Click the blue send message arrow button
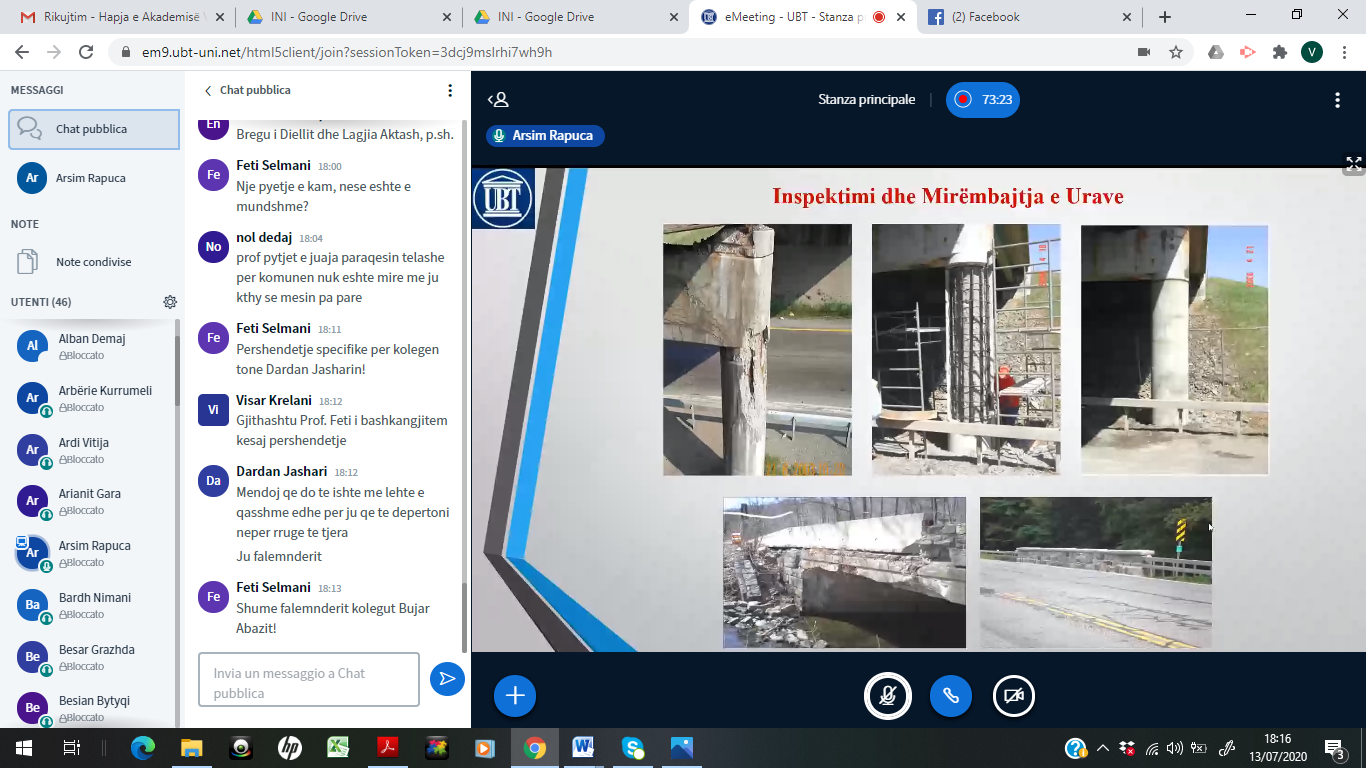The image size is (1366, 768). point(447,679)
